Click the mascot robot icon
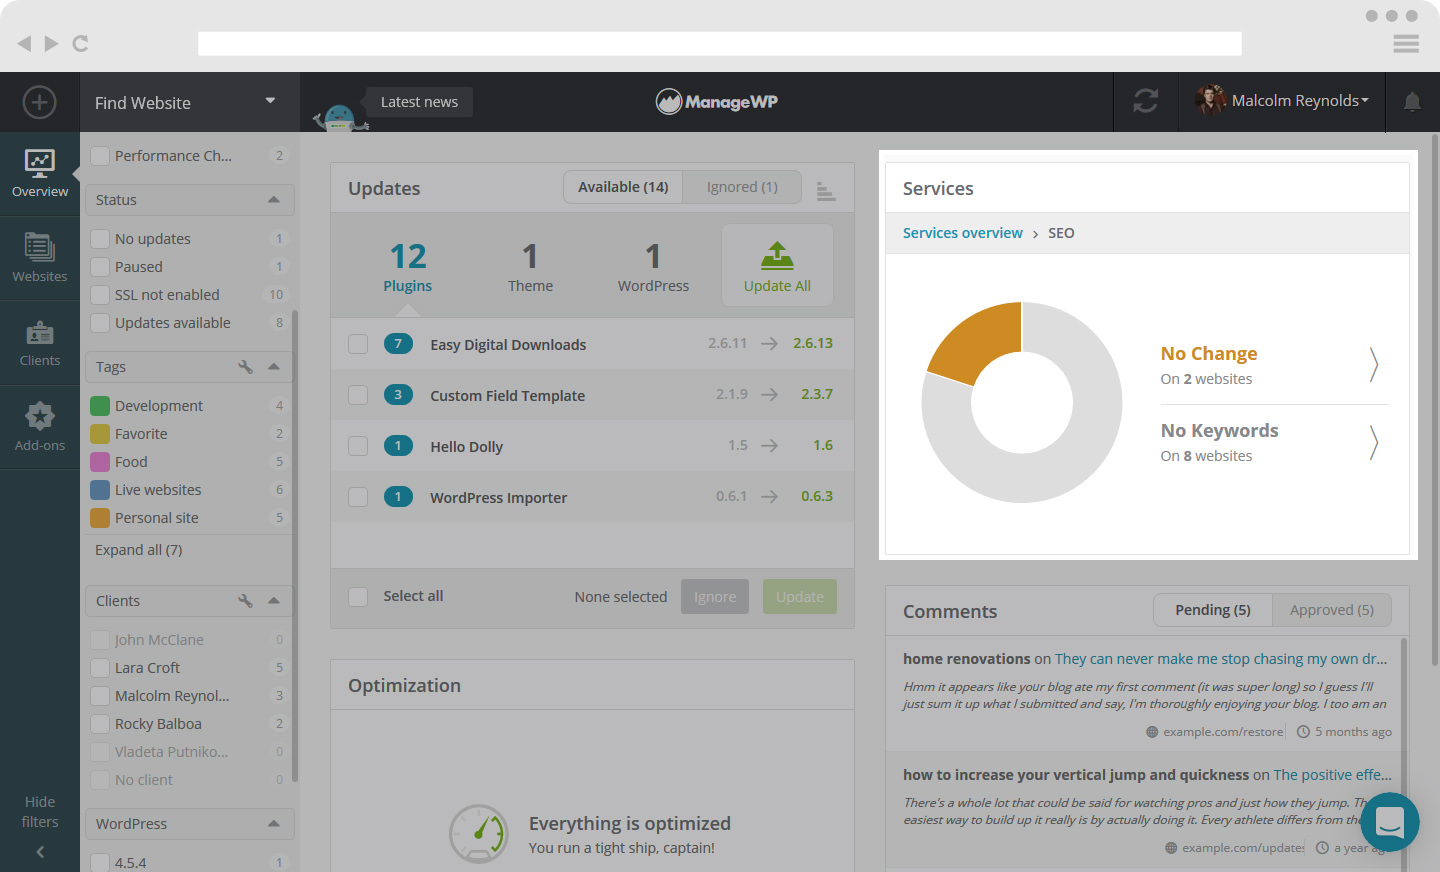This screenshot has width=1440, height=872. pyautogui.click(x=340, y=117)
